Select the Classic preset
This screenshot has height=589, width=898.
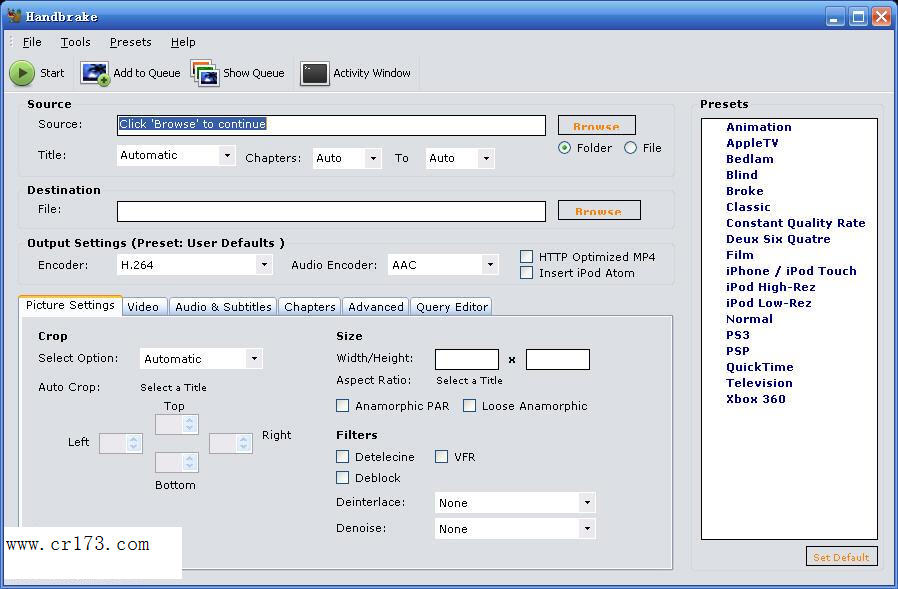(748, 207)
